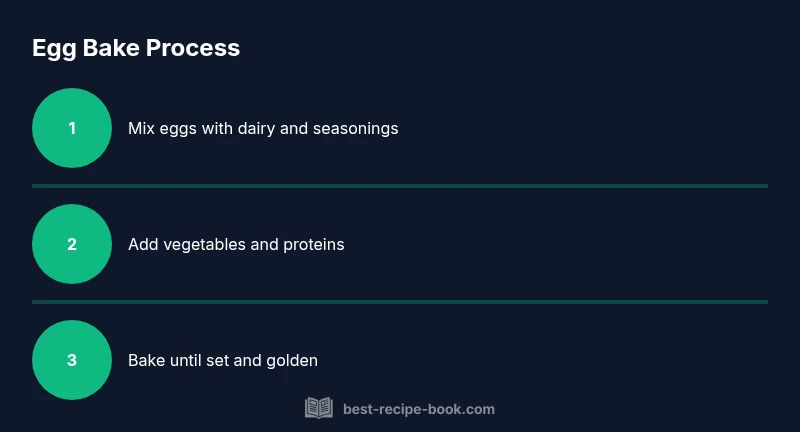Click the word "Mix" in step 1
Image resolution: width=800 pixels, height=432 pixels.
pyautogui.click(x=141, y=128)
